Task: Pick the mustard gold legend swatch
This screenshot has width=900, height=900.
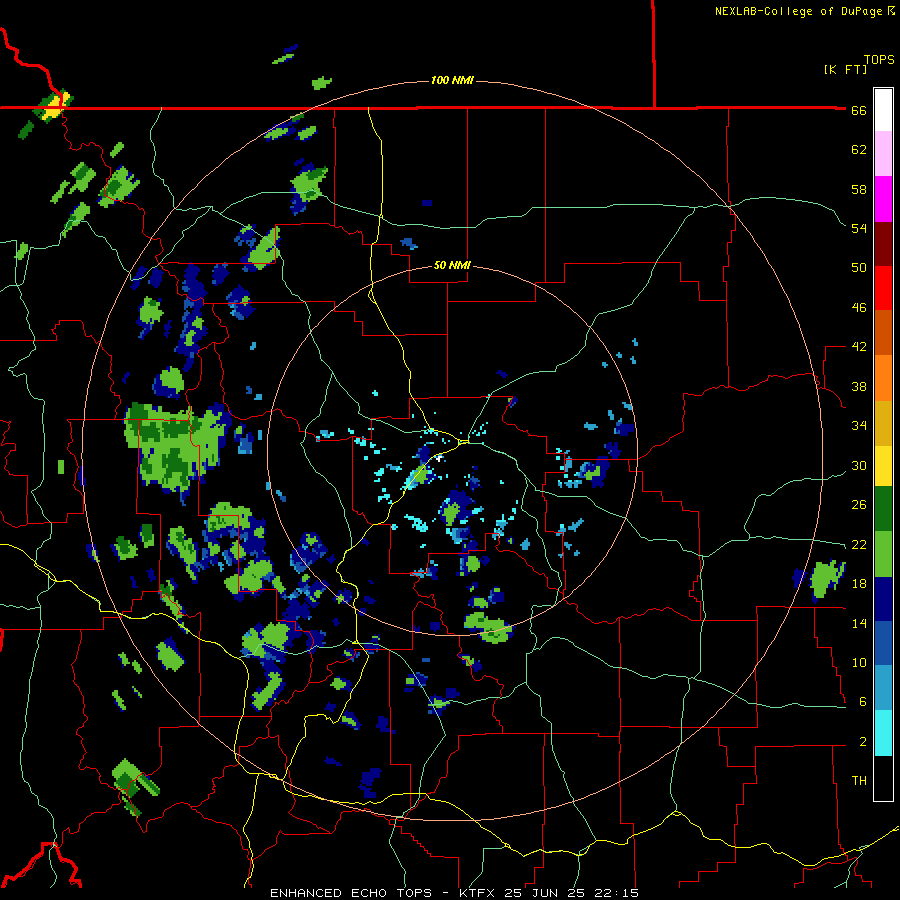Action: click(x=883, y=423)
